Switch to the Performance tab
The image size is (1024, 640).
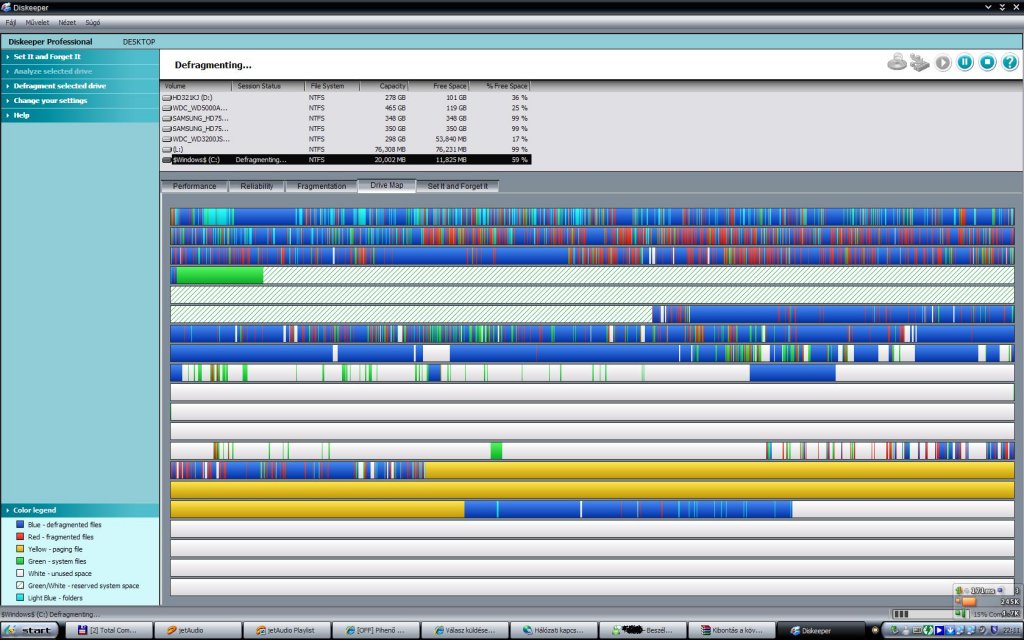pyautogui.click(x=194, y=186)
